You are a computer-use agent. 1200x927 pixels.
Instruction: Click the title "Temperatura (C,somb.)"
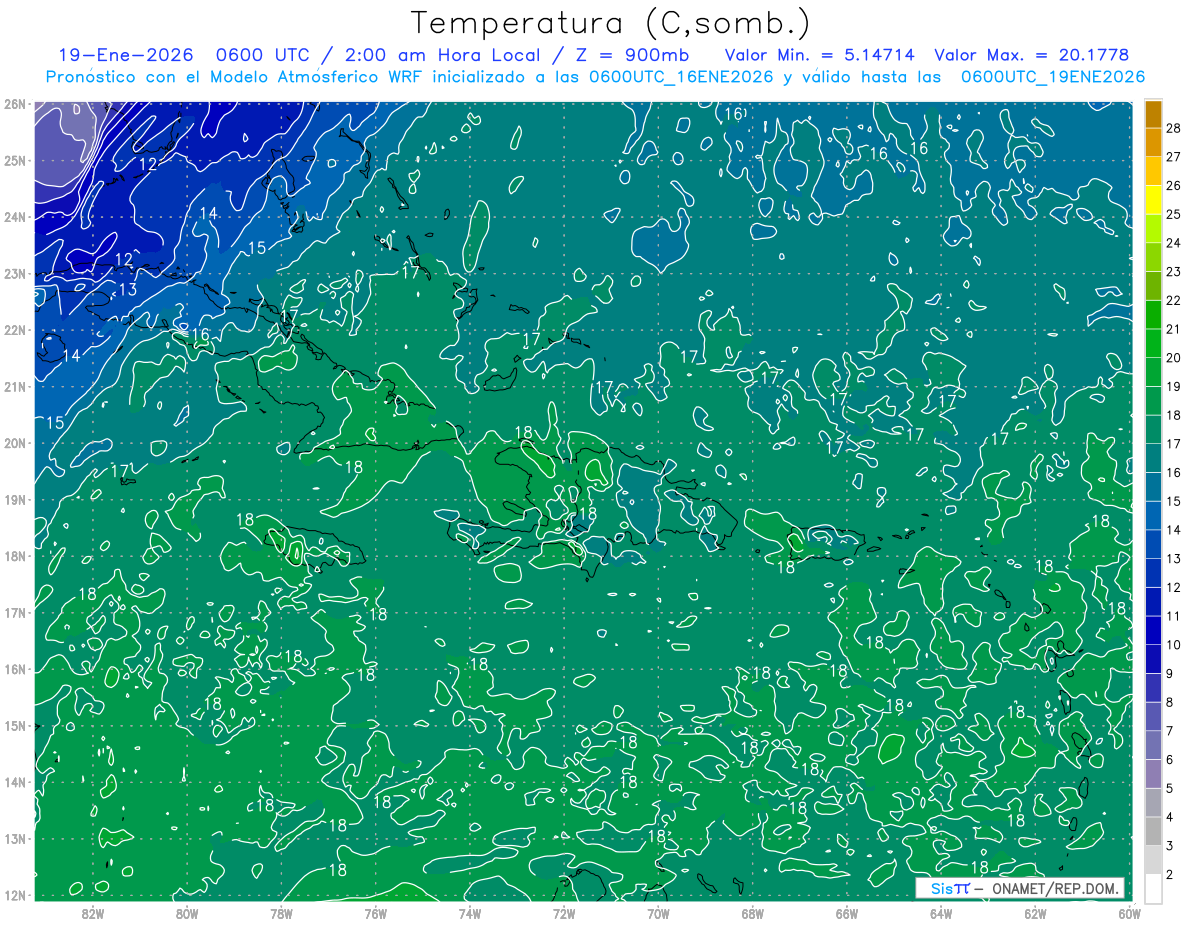coord(610,23)
